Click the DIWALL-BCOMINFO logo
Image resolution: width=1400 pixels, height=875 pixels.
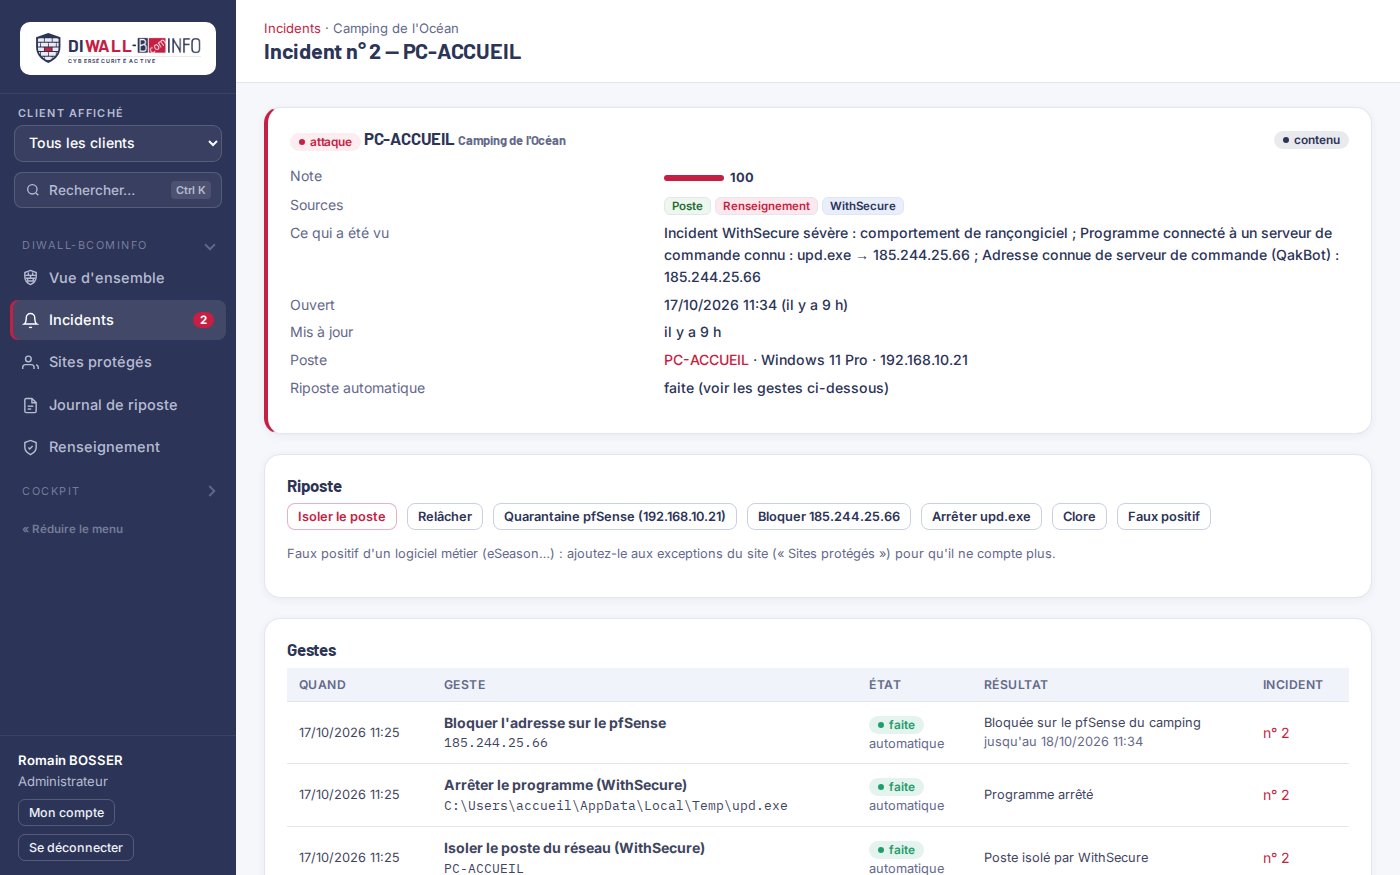[118, 48]
